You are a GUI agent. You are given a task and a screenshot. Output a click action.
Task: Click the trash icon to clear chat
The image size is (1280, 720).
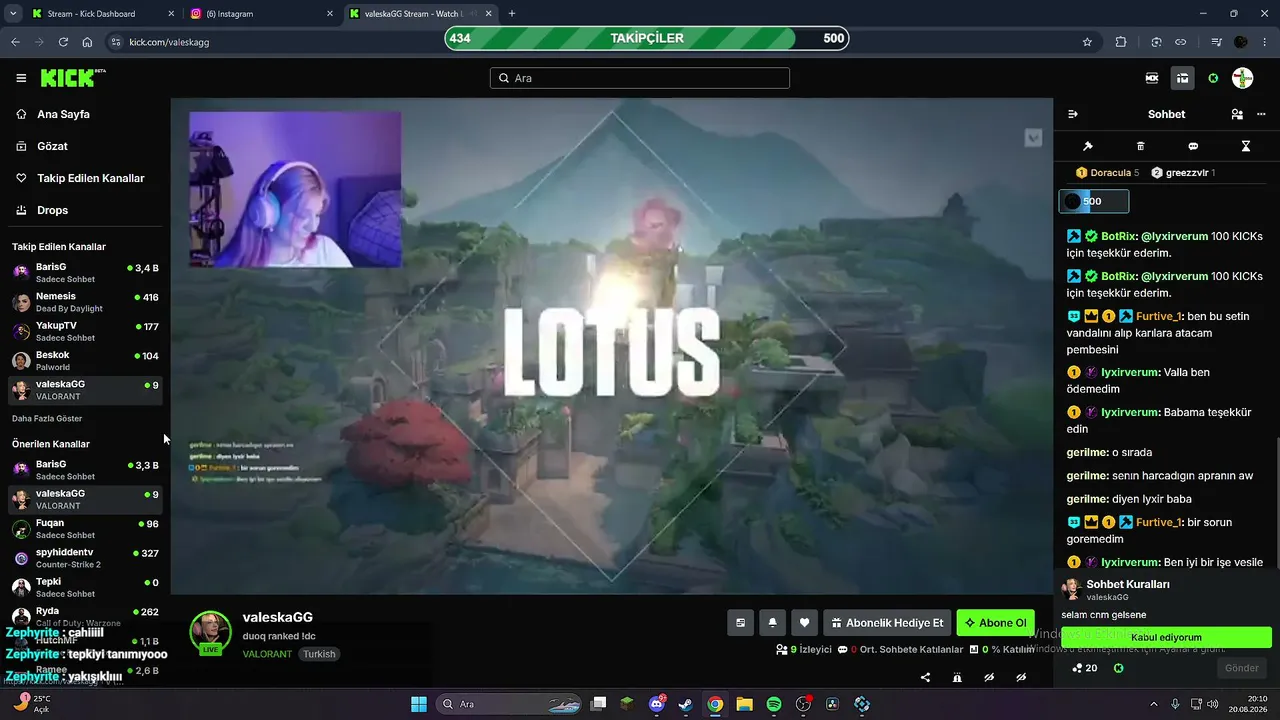tap(1141, 146)
